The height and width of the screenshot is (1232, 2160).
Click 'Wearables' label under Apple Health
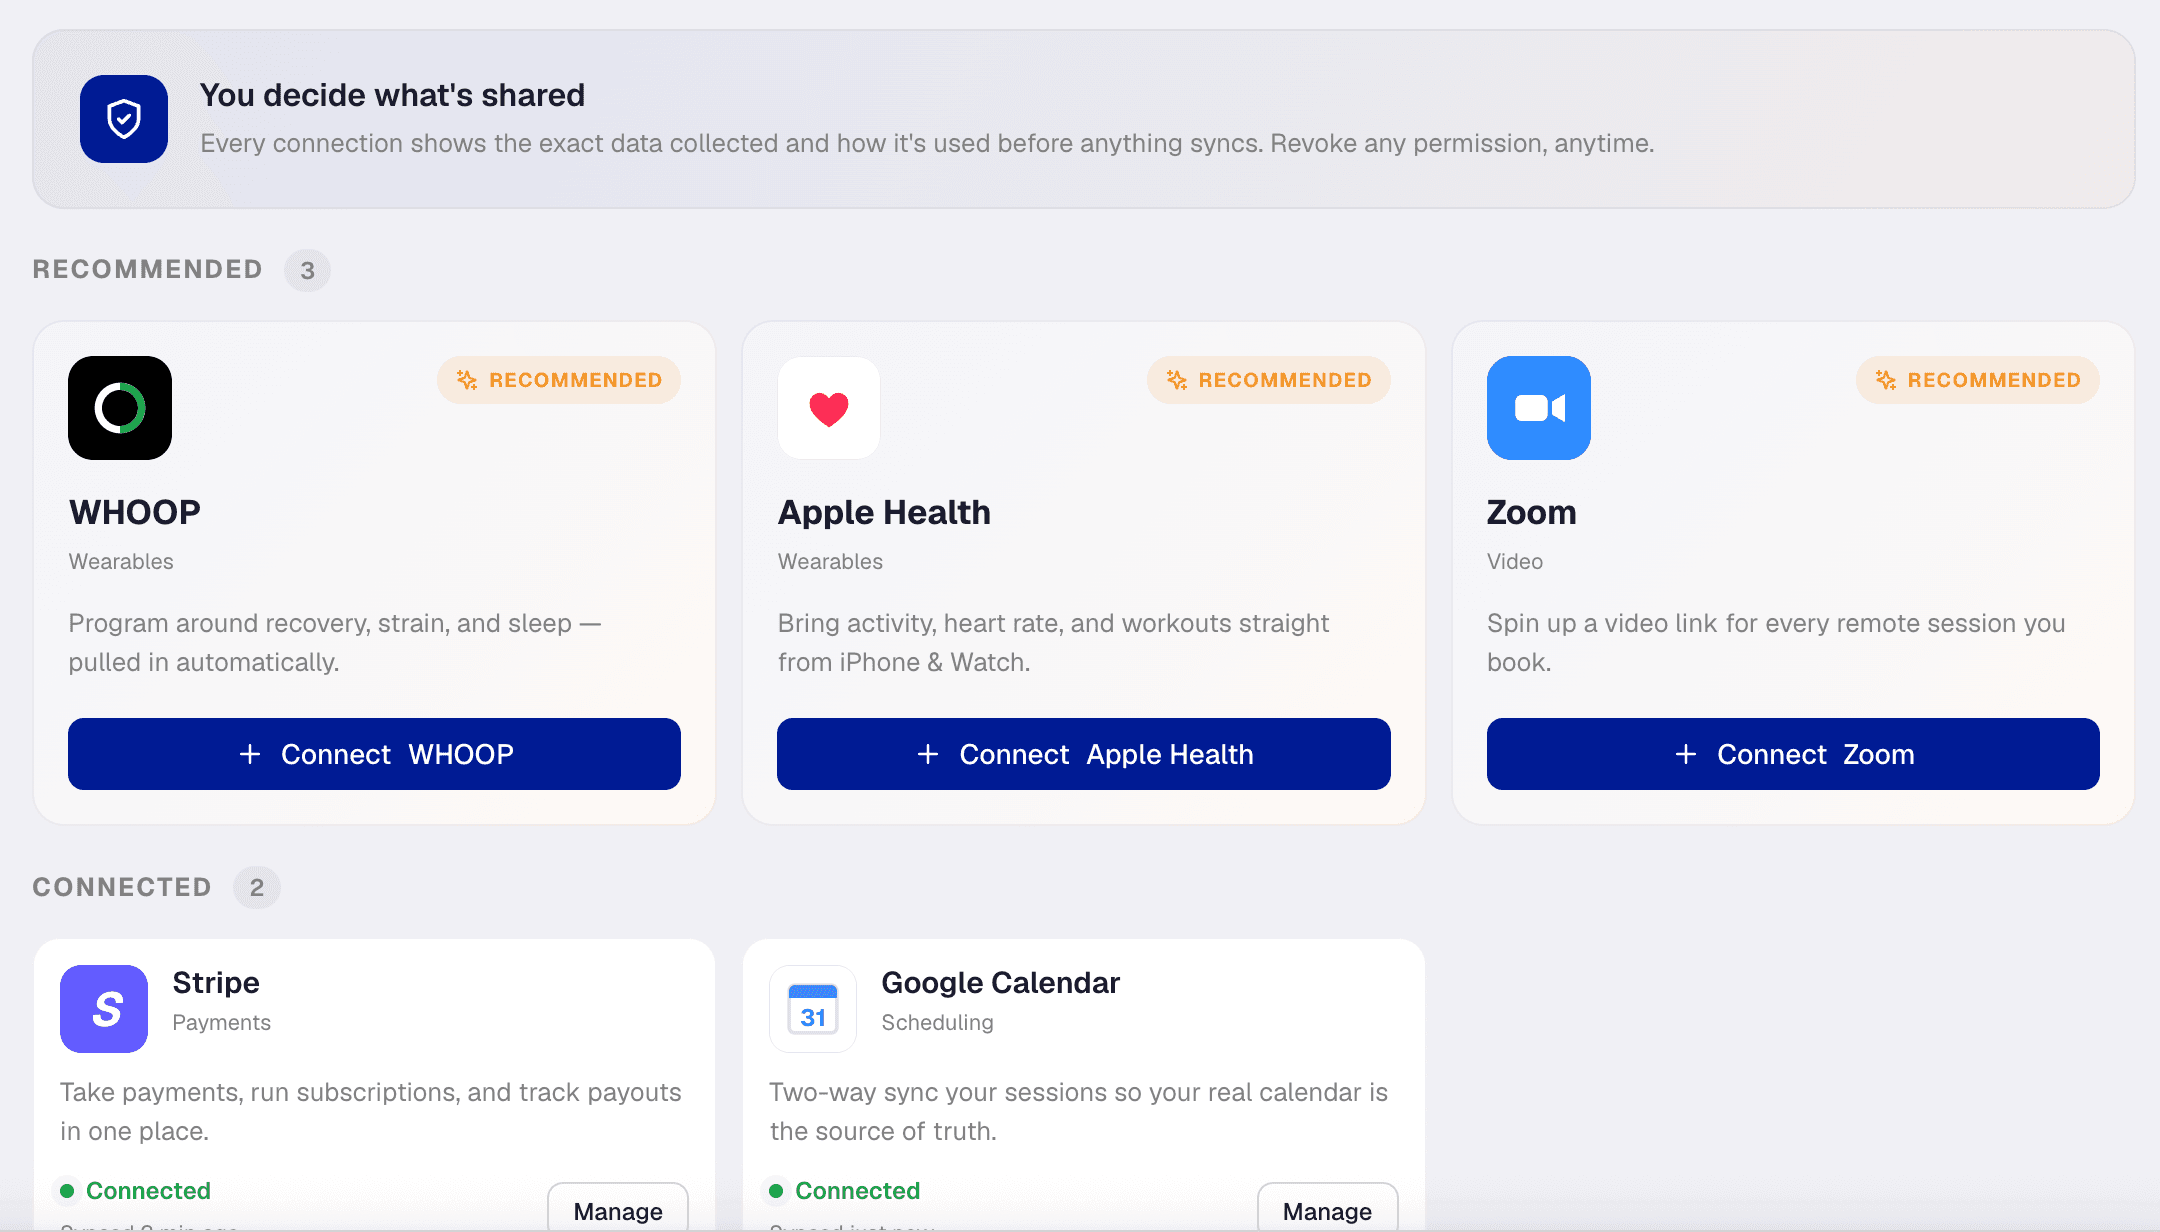click(x=830, y=561)
